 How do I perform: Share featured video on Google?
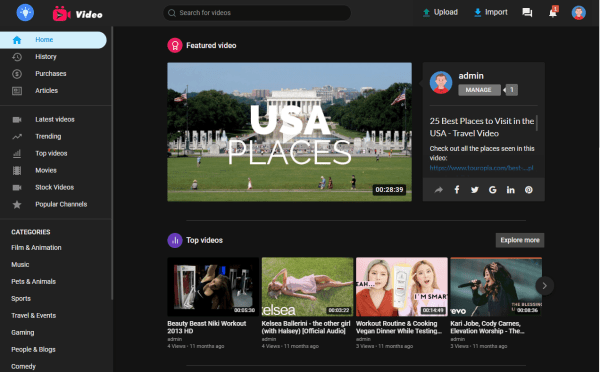coord(492,190)
